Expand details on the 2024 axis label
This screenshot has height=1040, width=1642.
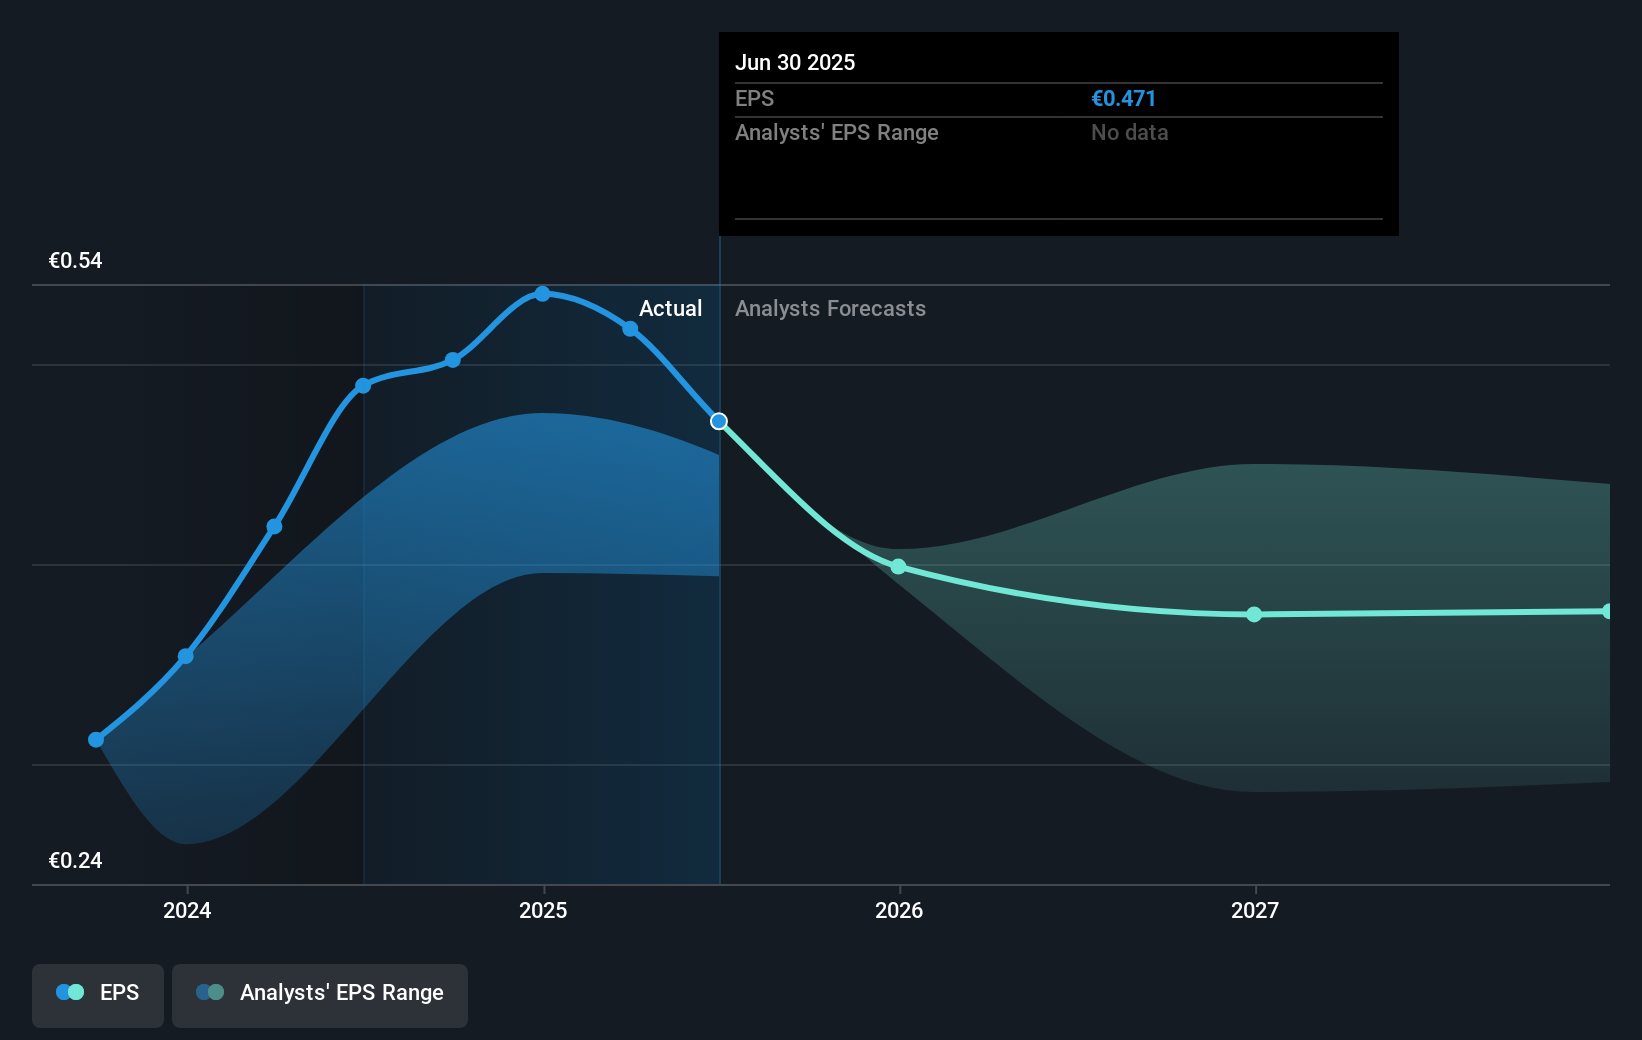coord(186,911)
